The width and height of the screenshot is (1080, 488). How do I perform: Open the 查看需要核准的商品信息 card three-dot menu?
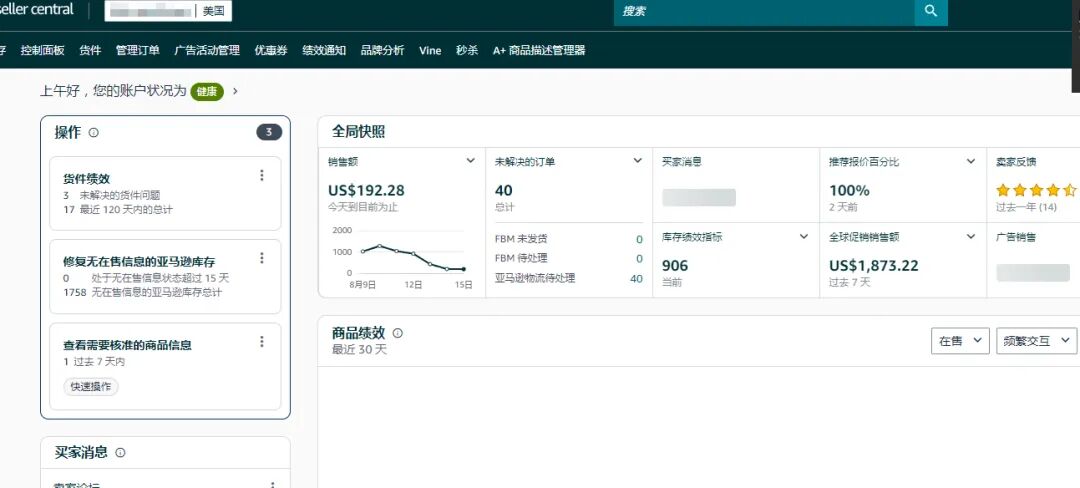point(262,341)
